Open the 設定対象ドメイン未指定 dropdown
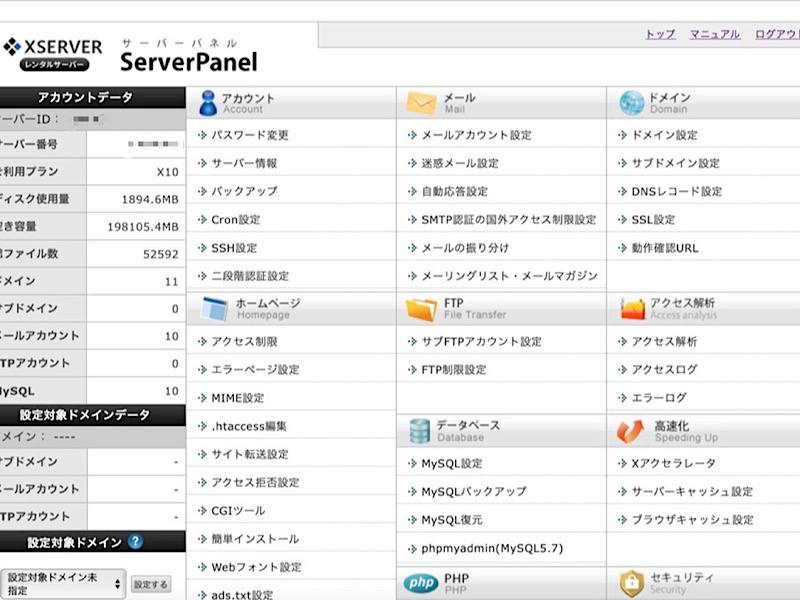800x600 pixels. [x=63, y=584]
